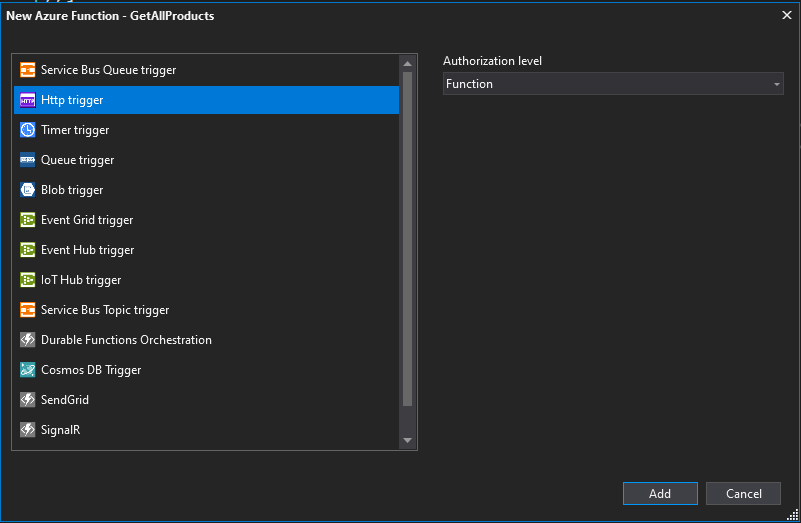801x523 pixels.
Task: Click the IoT Hub trigger icon
Action: [28, 280]
